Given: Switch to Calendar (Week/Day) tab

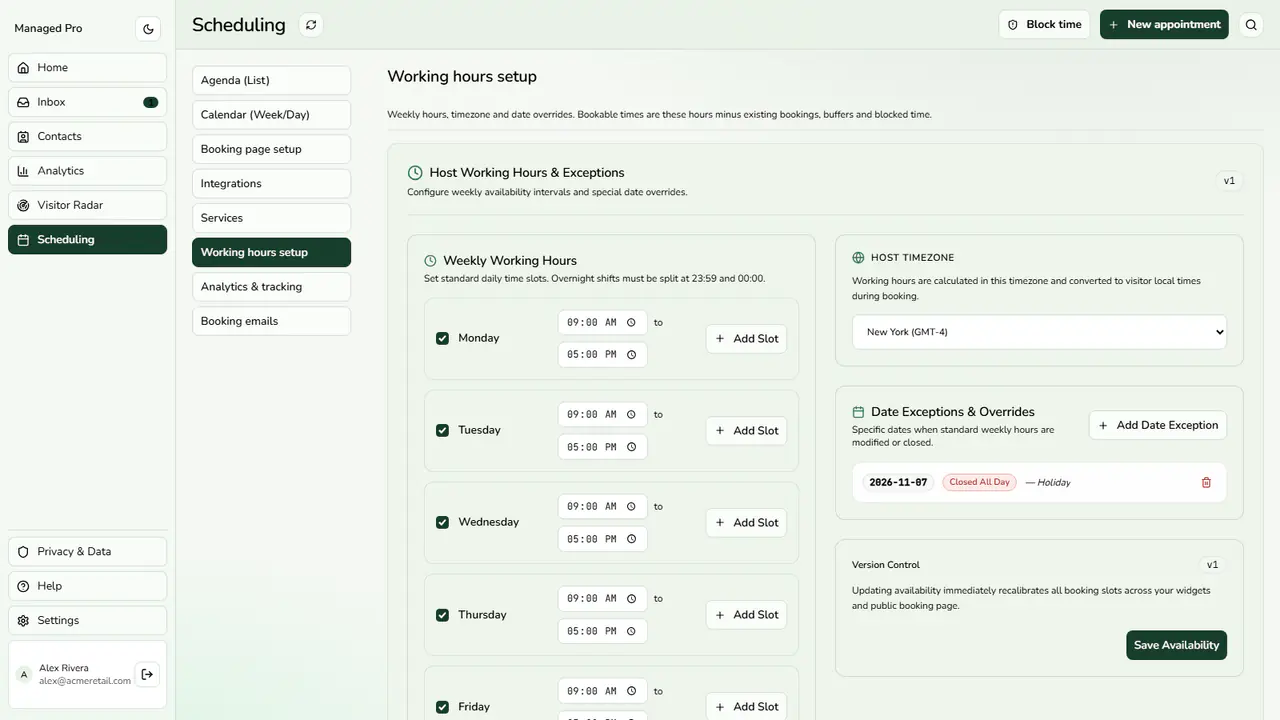Looking at the screenshot, I should coord(271,115).
